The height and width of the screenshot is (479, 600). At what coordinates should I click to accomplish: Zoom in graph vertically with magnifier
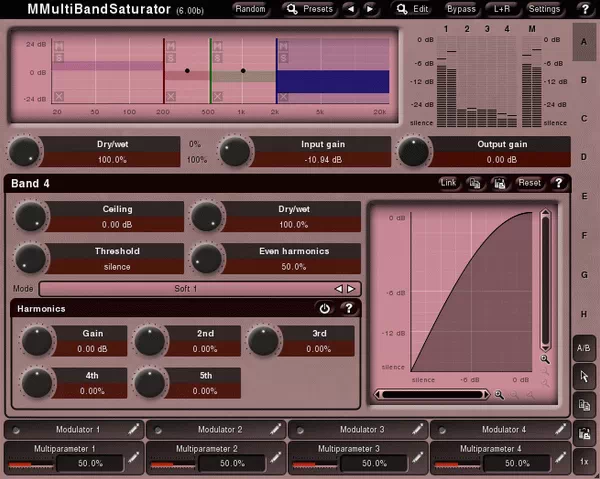(545, 359)
